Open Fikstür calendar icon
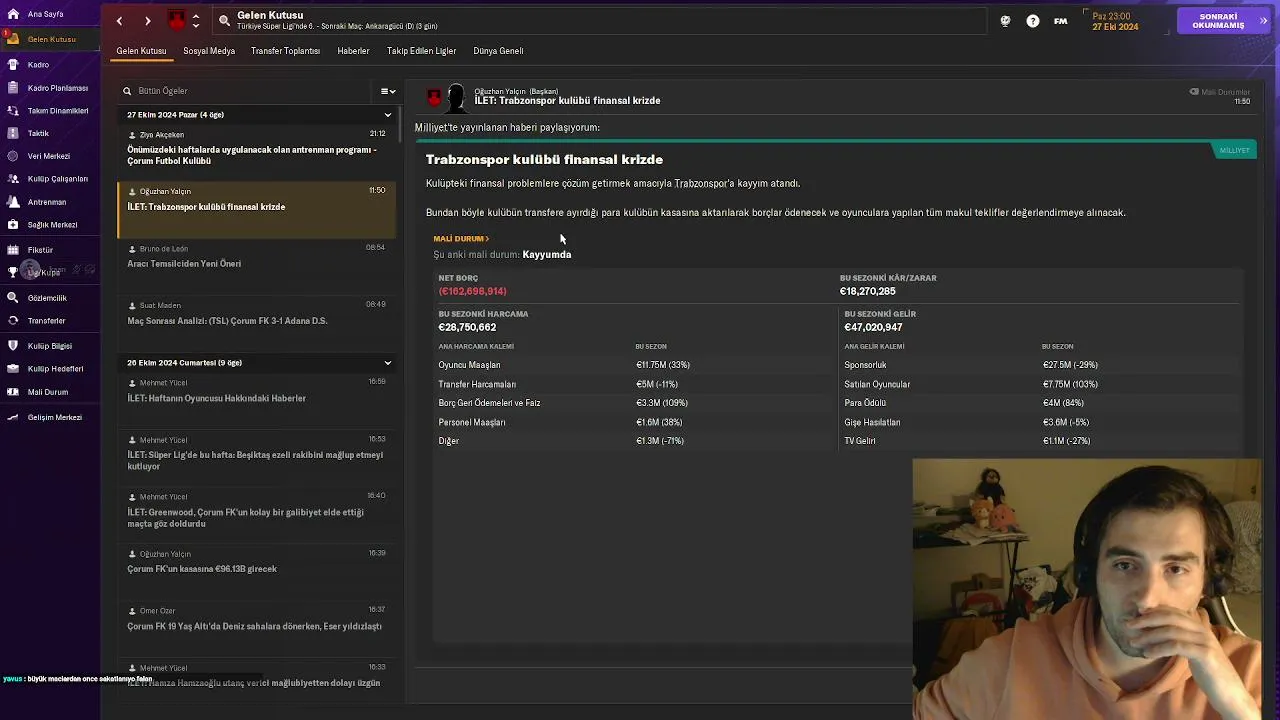 pos(13,250)
